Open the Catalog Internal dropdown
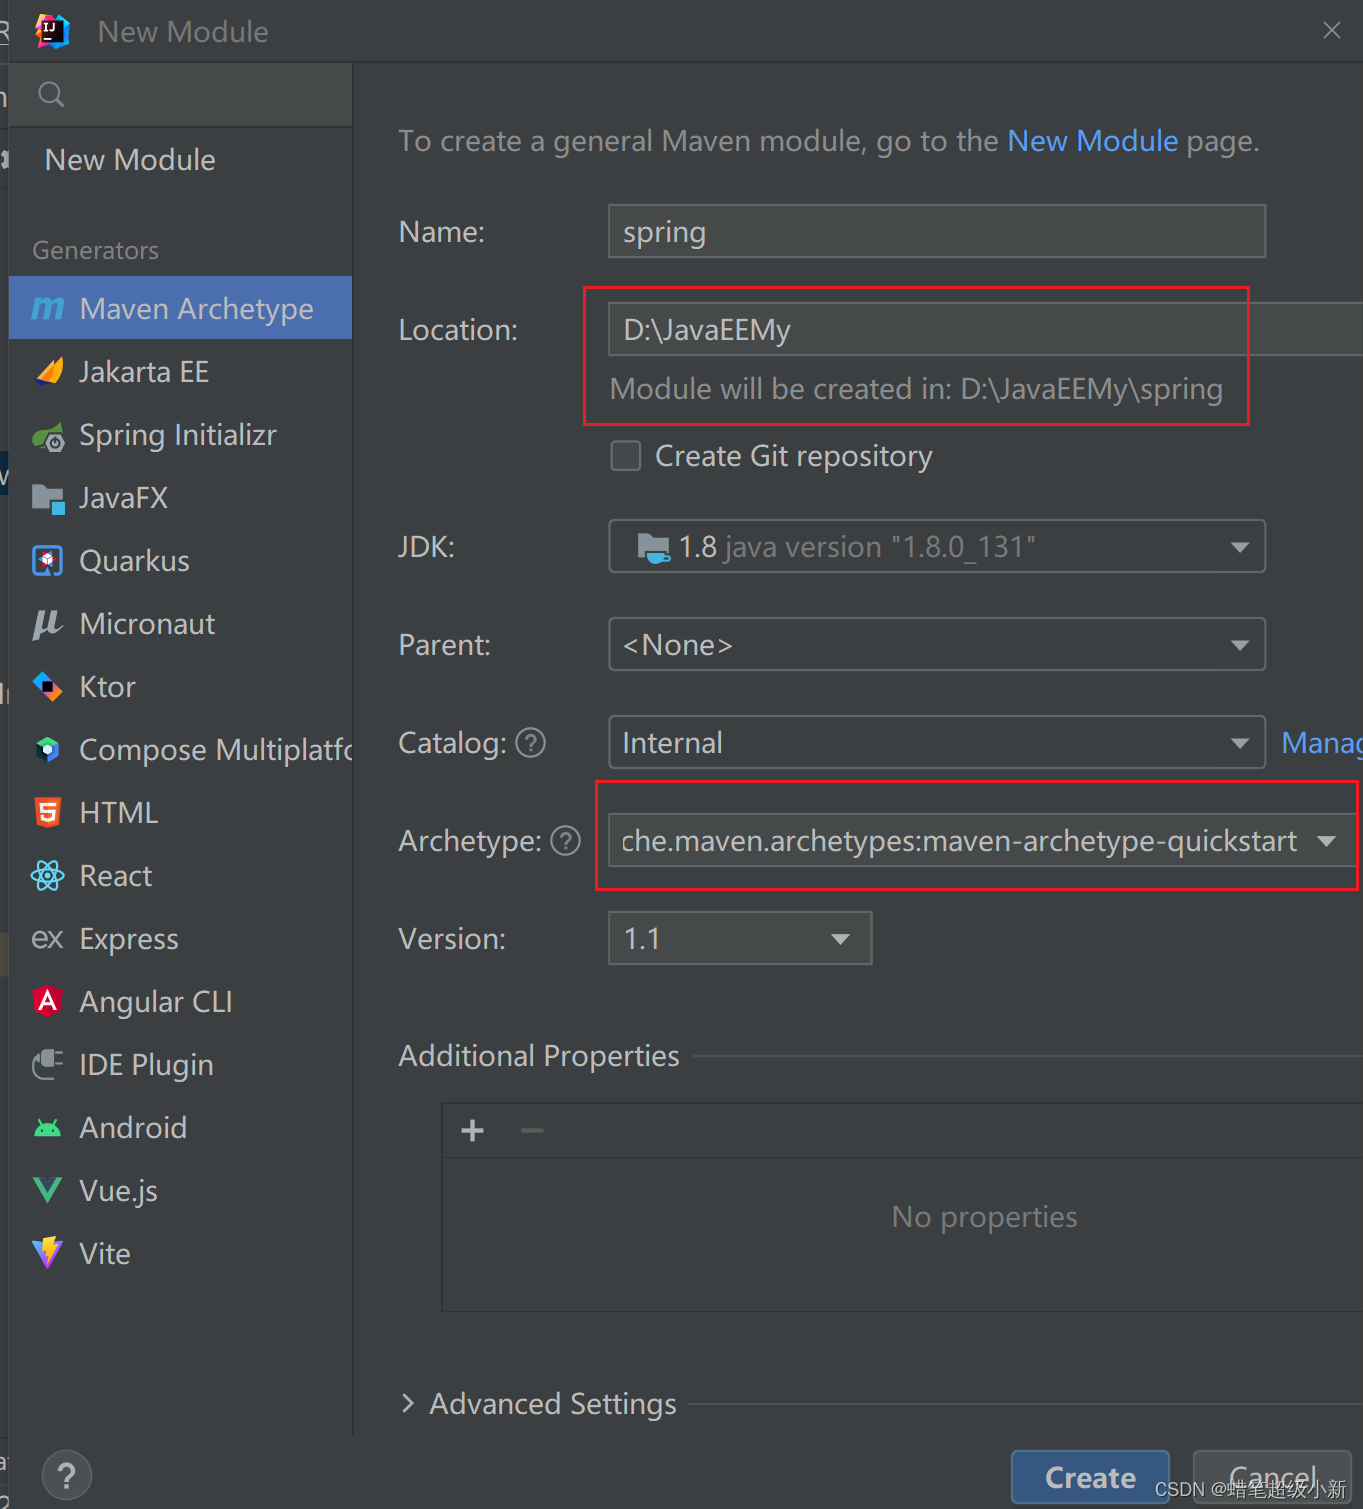 coord(937,742)
